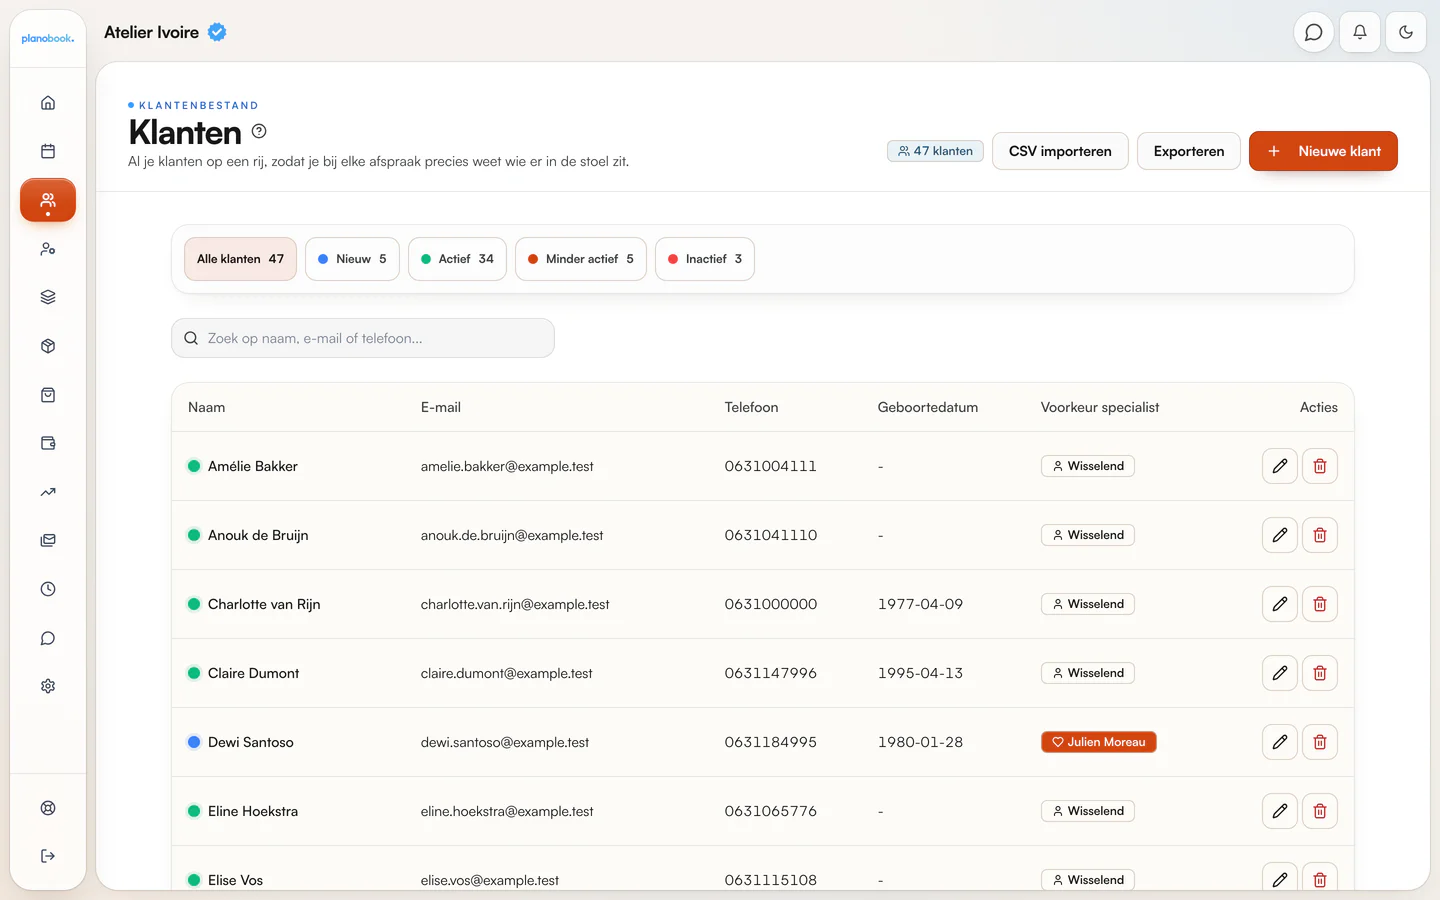Click the logout icon in the sidebar
This screenshot has width=1440, height=900.
[48, 856]
